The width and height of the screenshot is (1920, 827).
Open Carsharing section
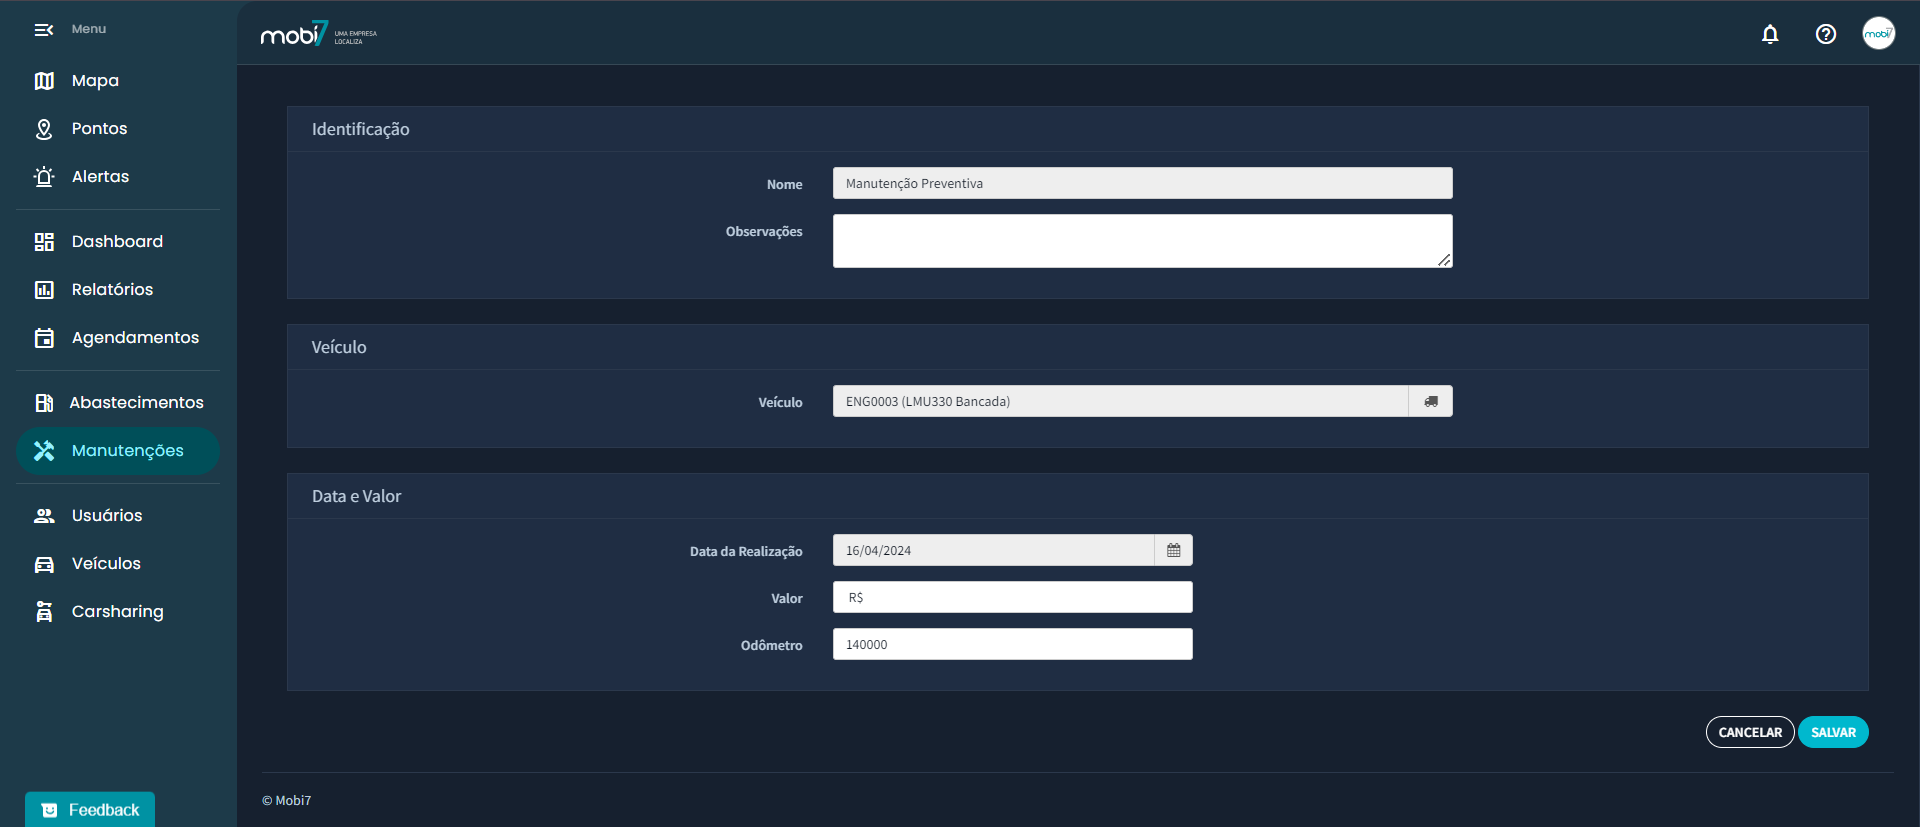pyautogui.click(x=117, y=612)
